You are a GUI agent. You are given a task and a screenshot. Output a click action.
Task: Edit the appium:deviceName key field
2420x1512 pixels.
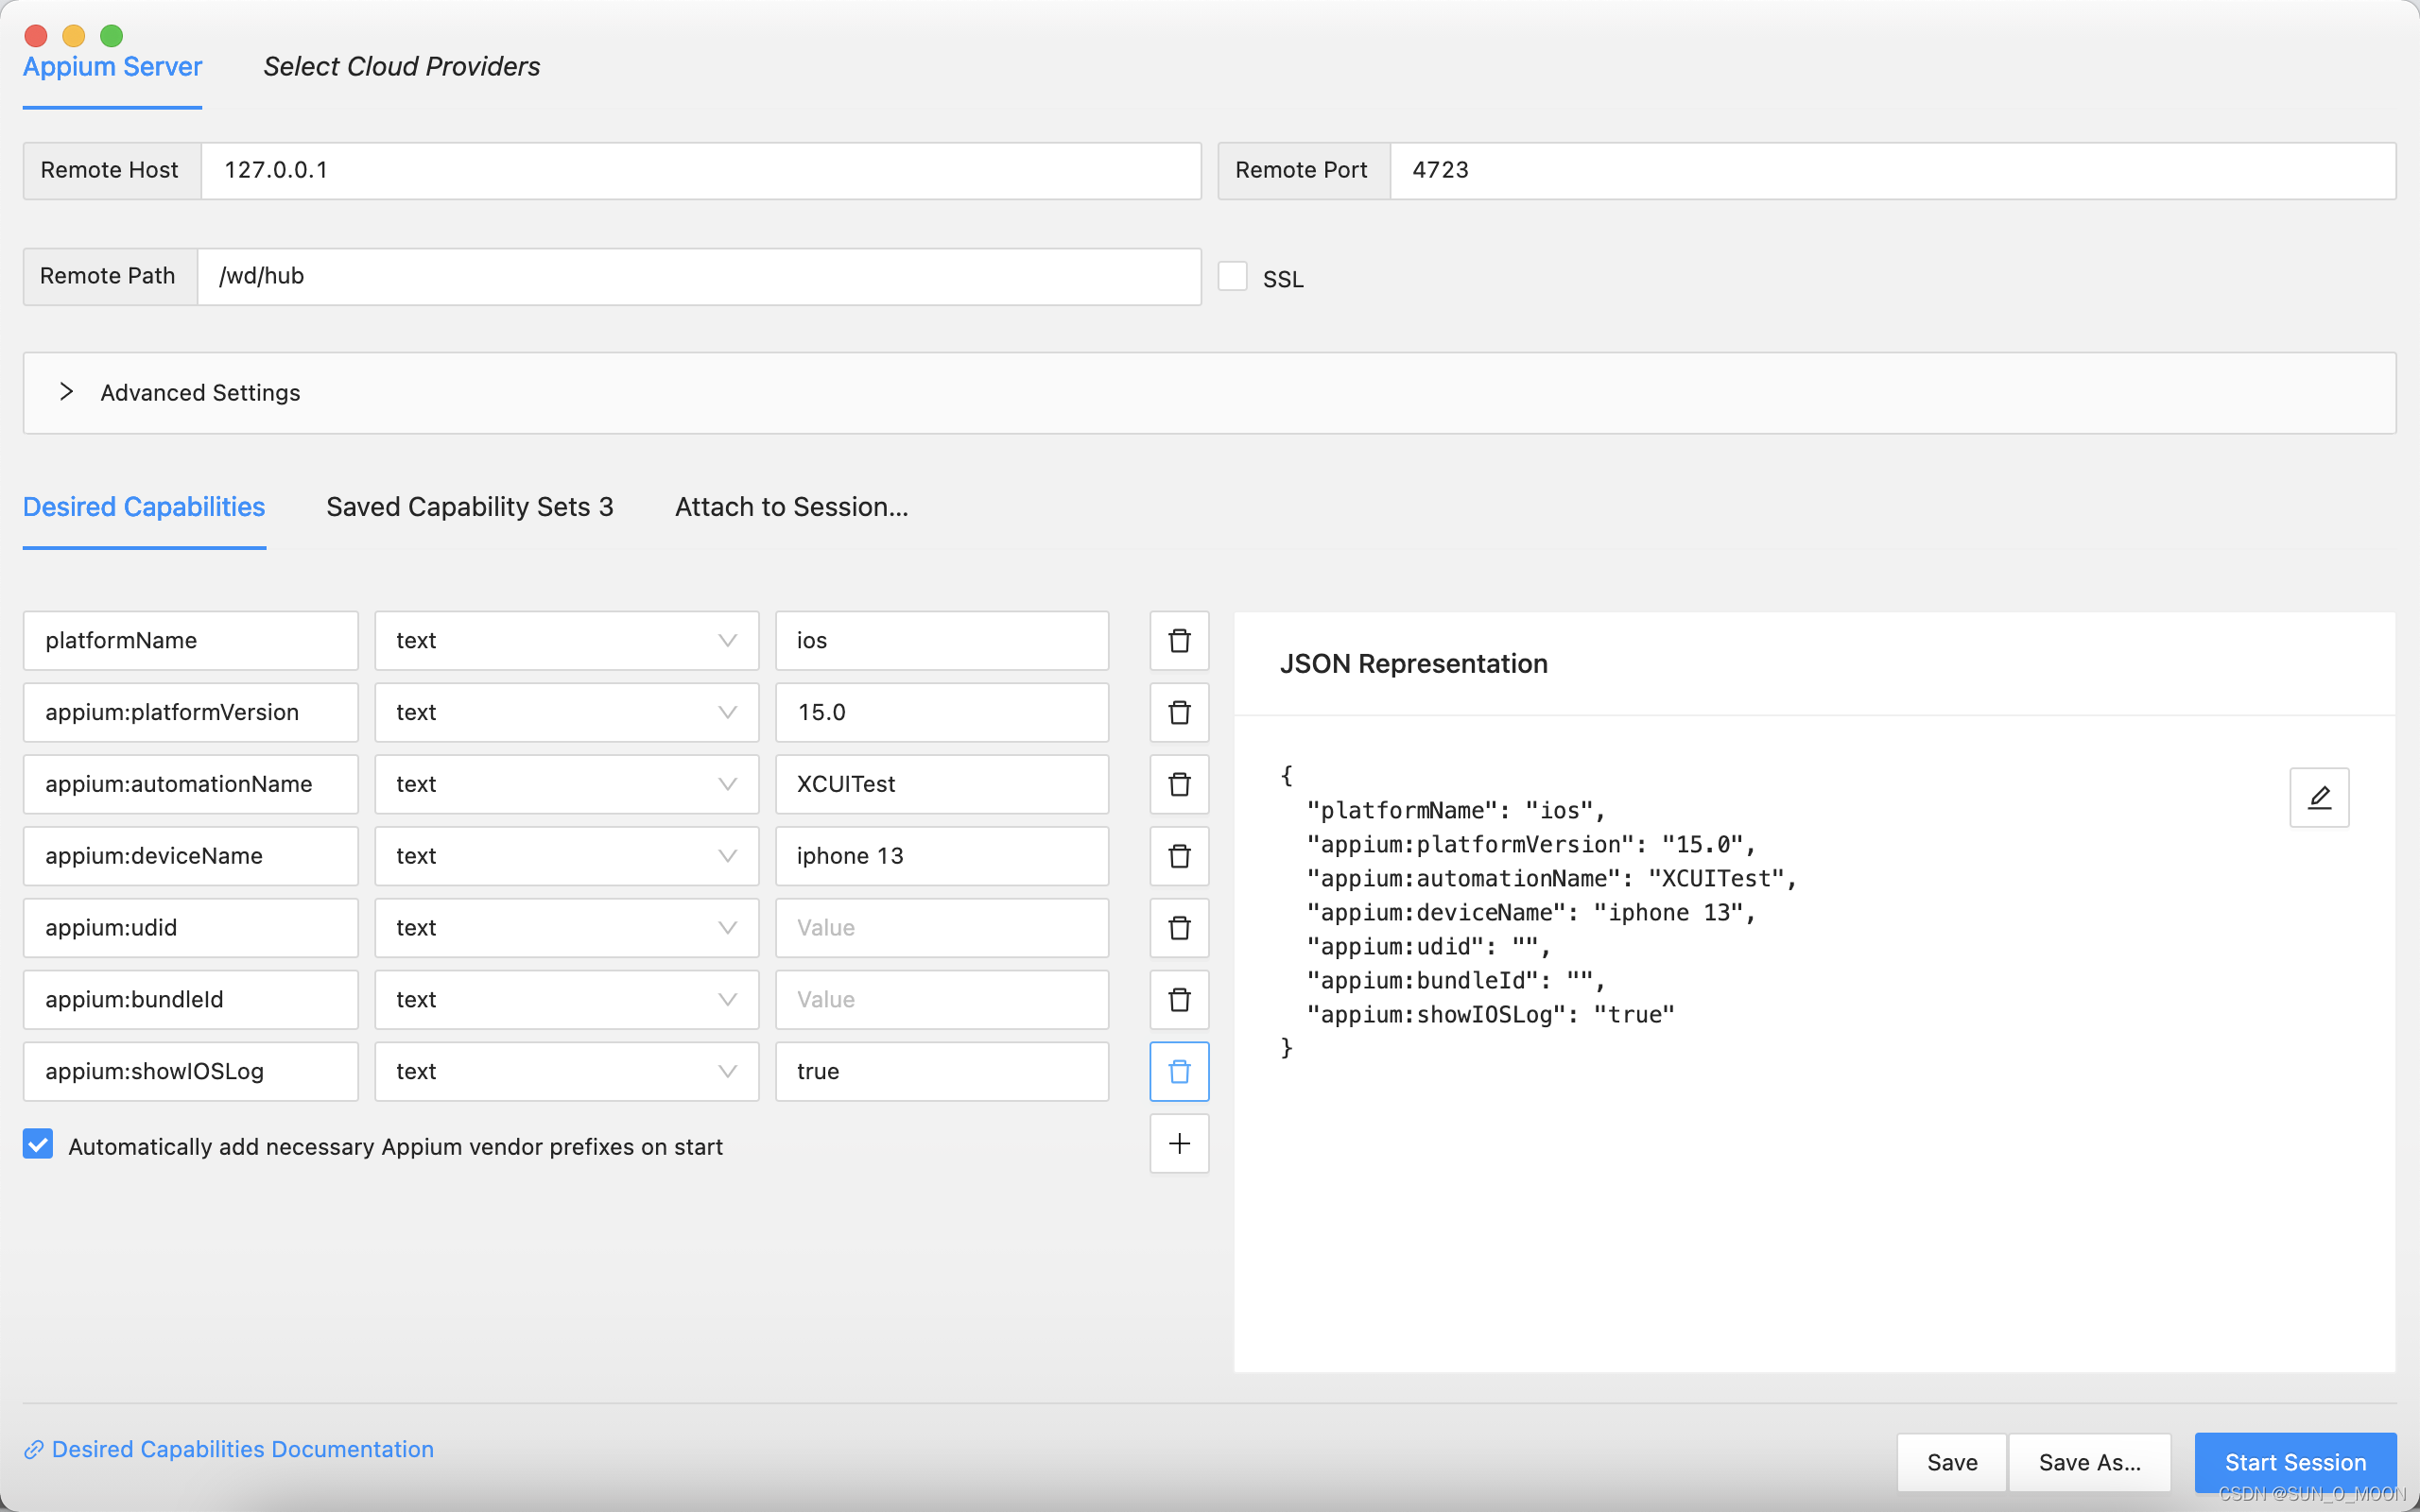[191, 856]
